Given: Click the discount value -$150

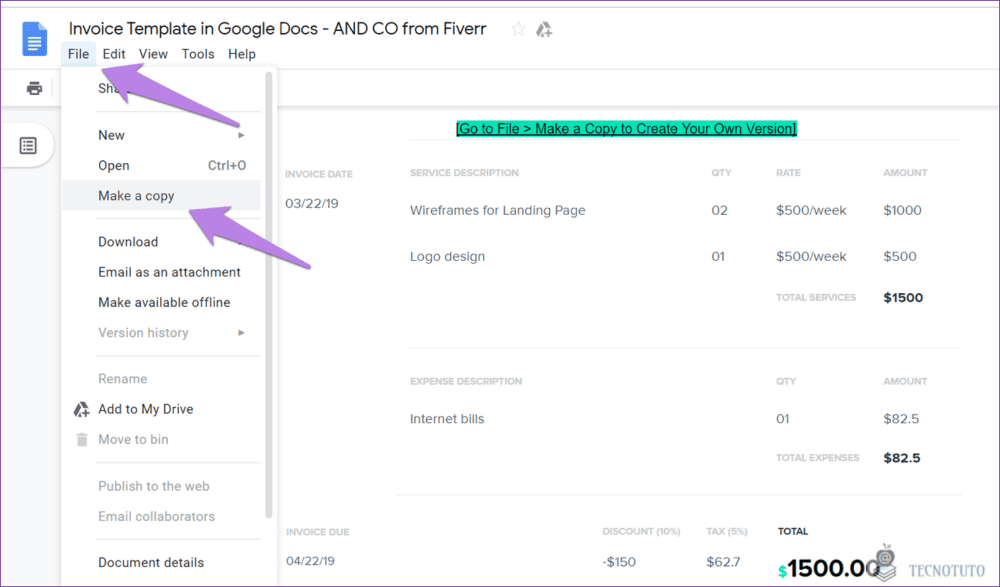Looking at the screenshot, I should (x=619, y=562).
